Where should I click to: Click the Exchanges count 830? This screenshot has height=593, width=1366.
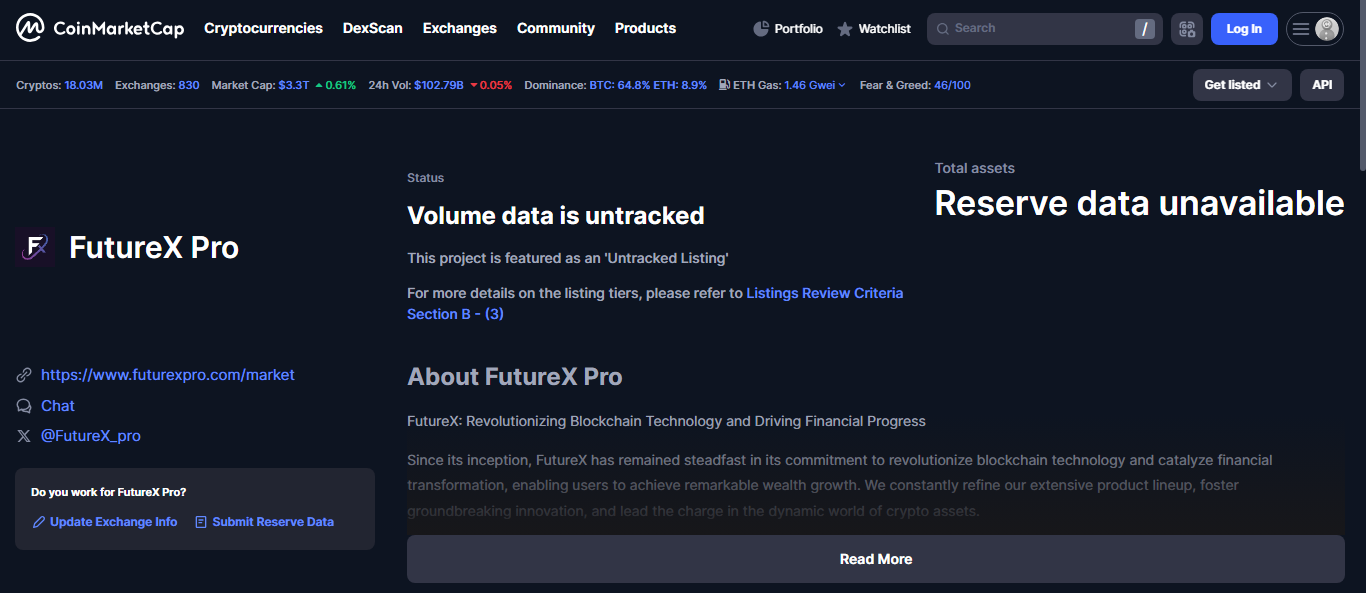(189, 85)
